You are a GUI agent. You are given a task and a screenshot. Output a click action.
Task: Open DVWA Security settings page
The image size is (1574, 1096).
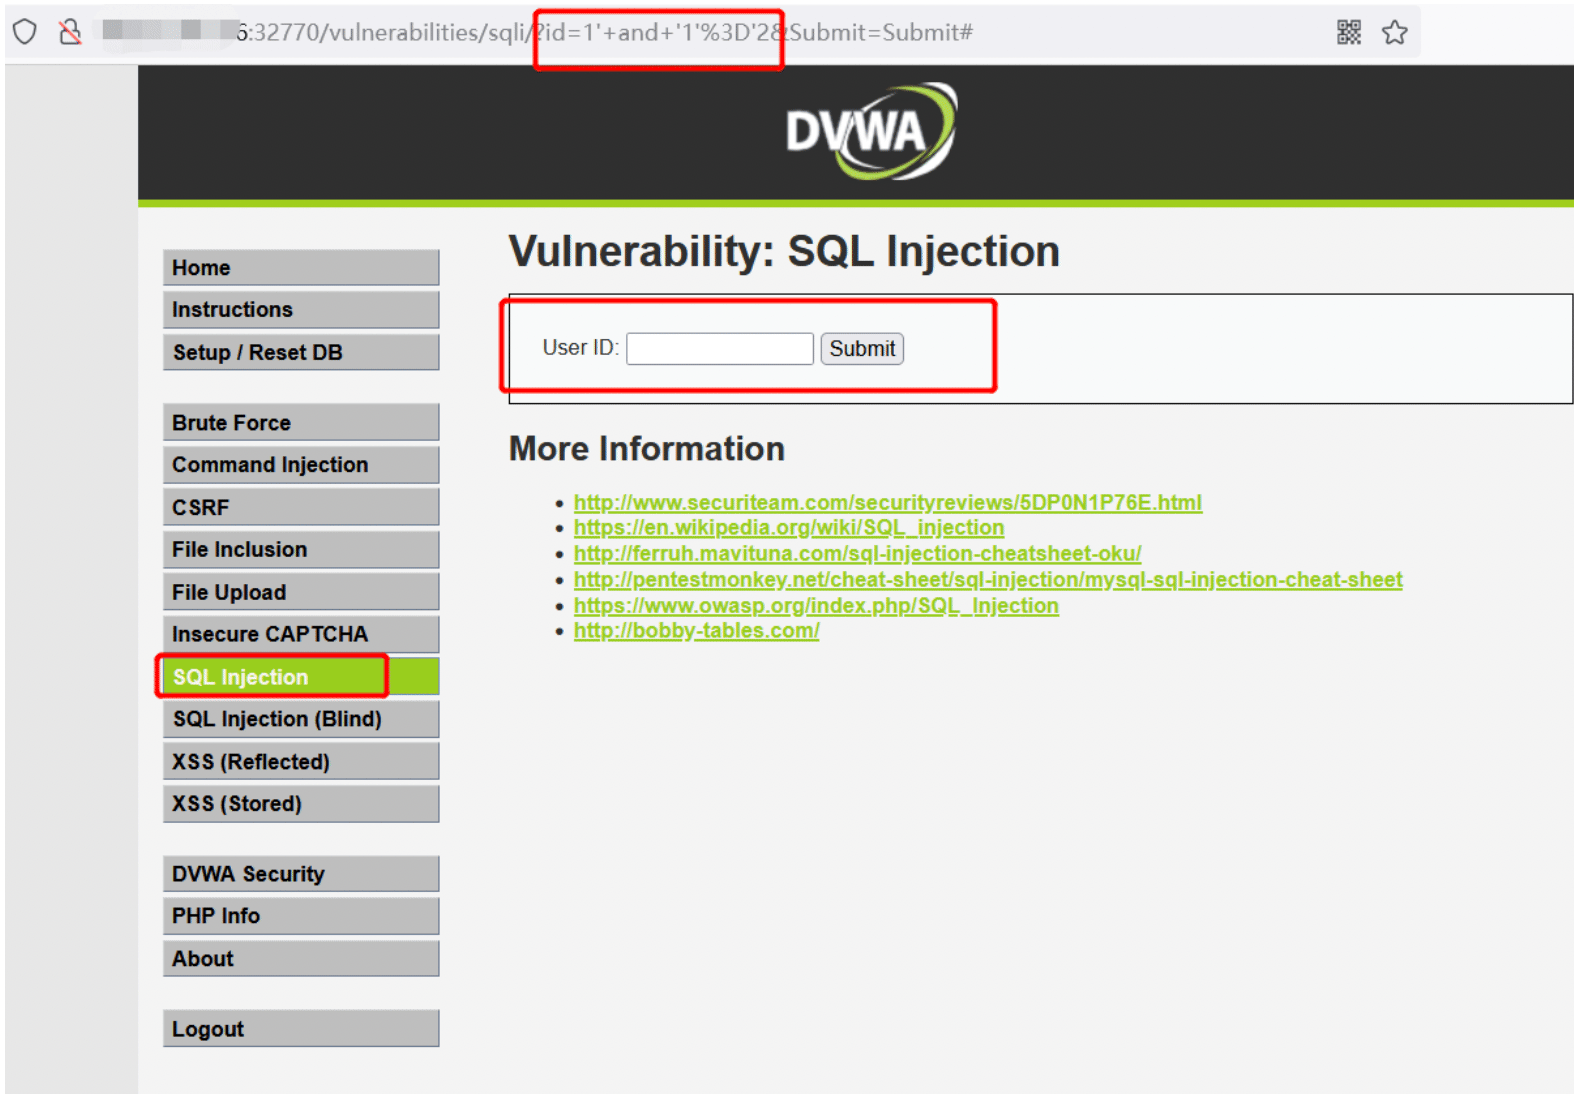tap(301, 874)
